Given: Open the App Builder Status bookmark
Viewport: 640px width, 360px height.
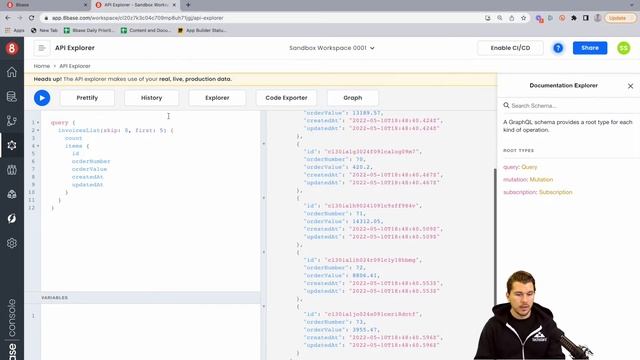Looking at the screenshot, I should point(202,30).
